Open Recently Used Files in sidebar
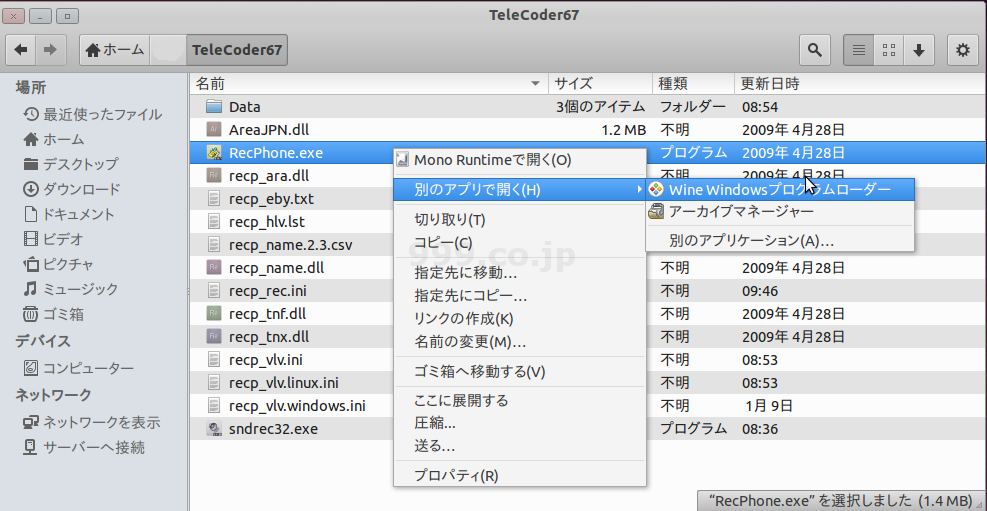The image size is (987, 511). [93, 115]
